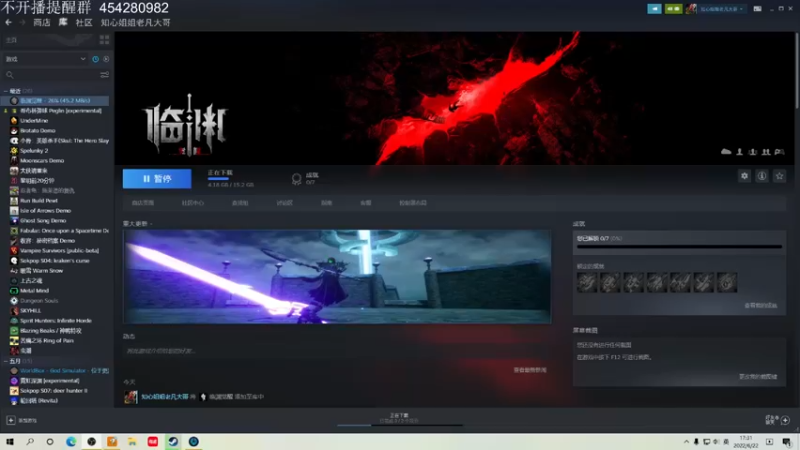This screenshot has width=800, height=450.
Task: Select Spirit Hunters: Infinite Horde entry
Action: point(55,320)
